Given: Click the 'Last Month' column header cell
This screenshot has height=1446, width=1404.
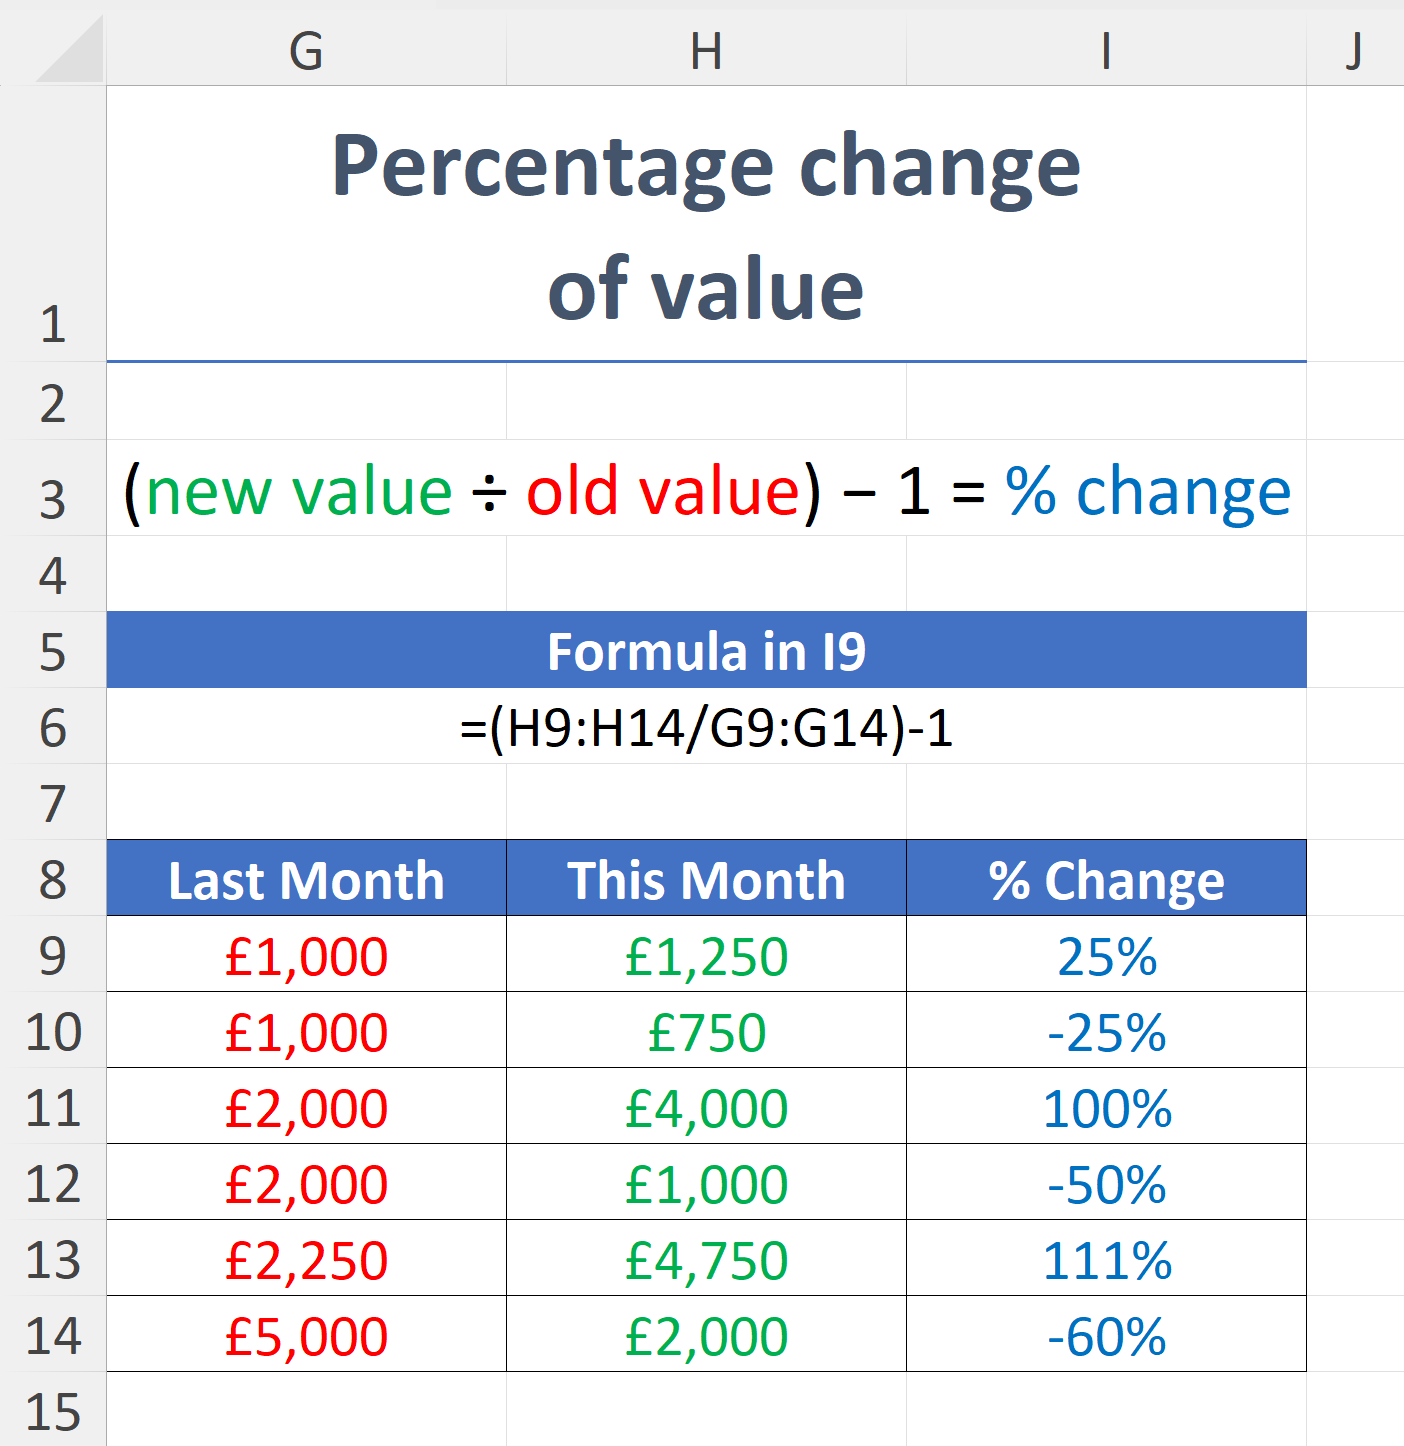Looking at the screenshot, I should [x=306, y=879].
